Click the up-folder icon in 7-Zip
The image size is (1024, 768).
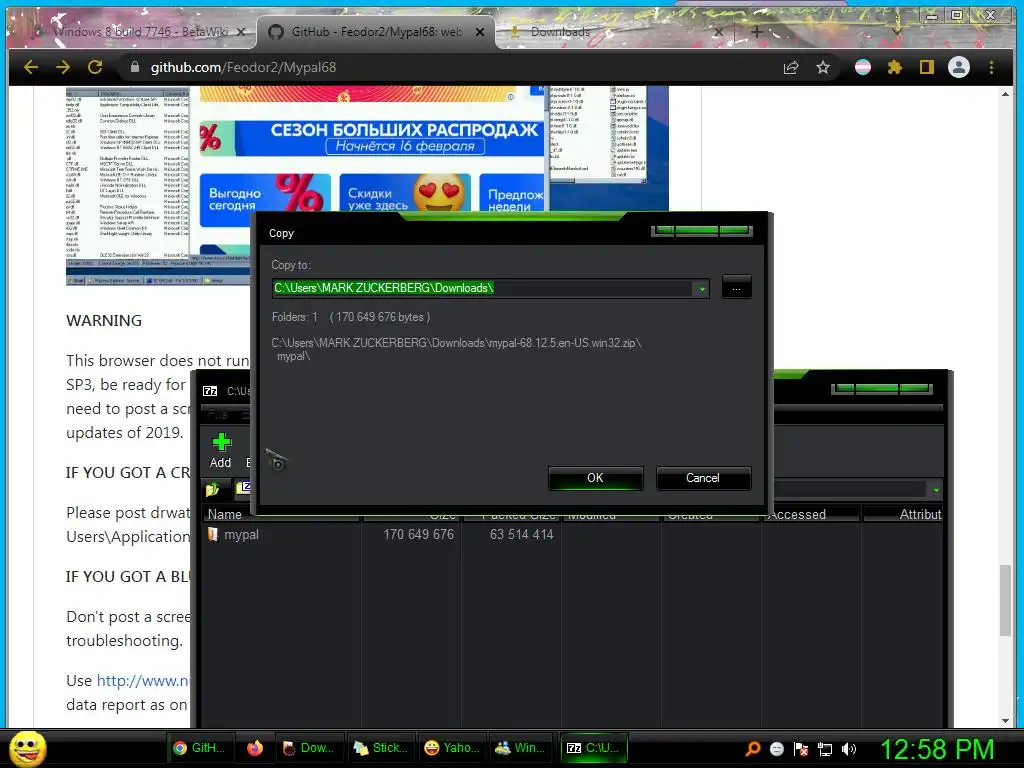click(212, 488)
